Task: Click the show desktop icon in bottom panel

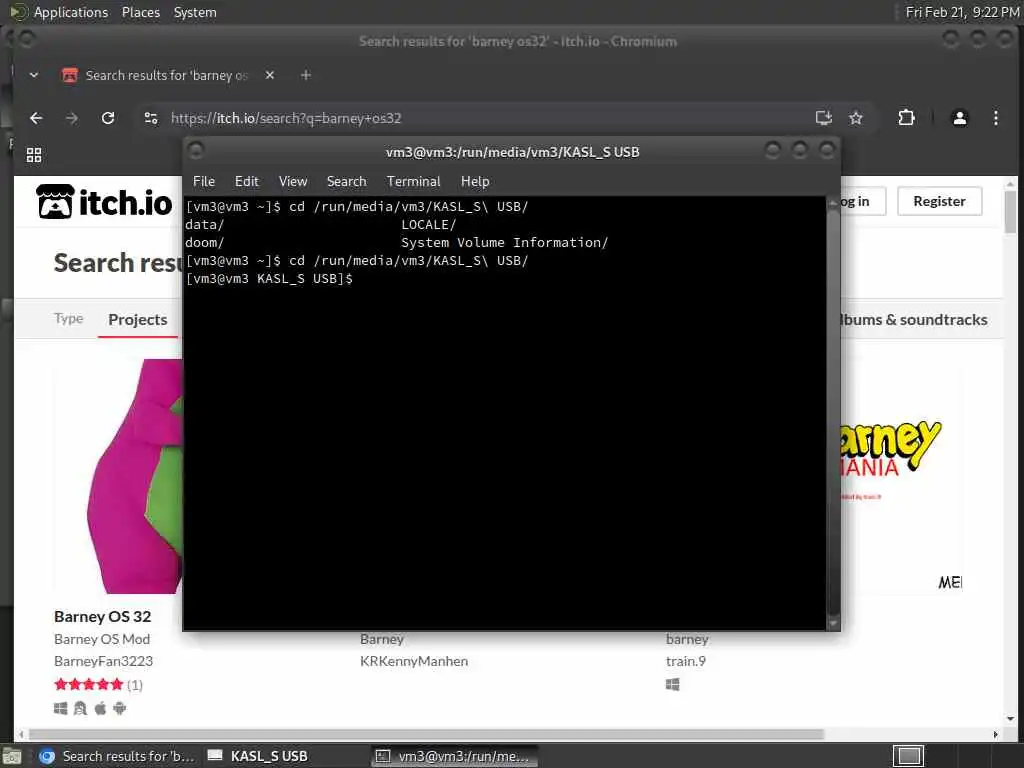Action: click(x=12, y=757)
